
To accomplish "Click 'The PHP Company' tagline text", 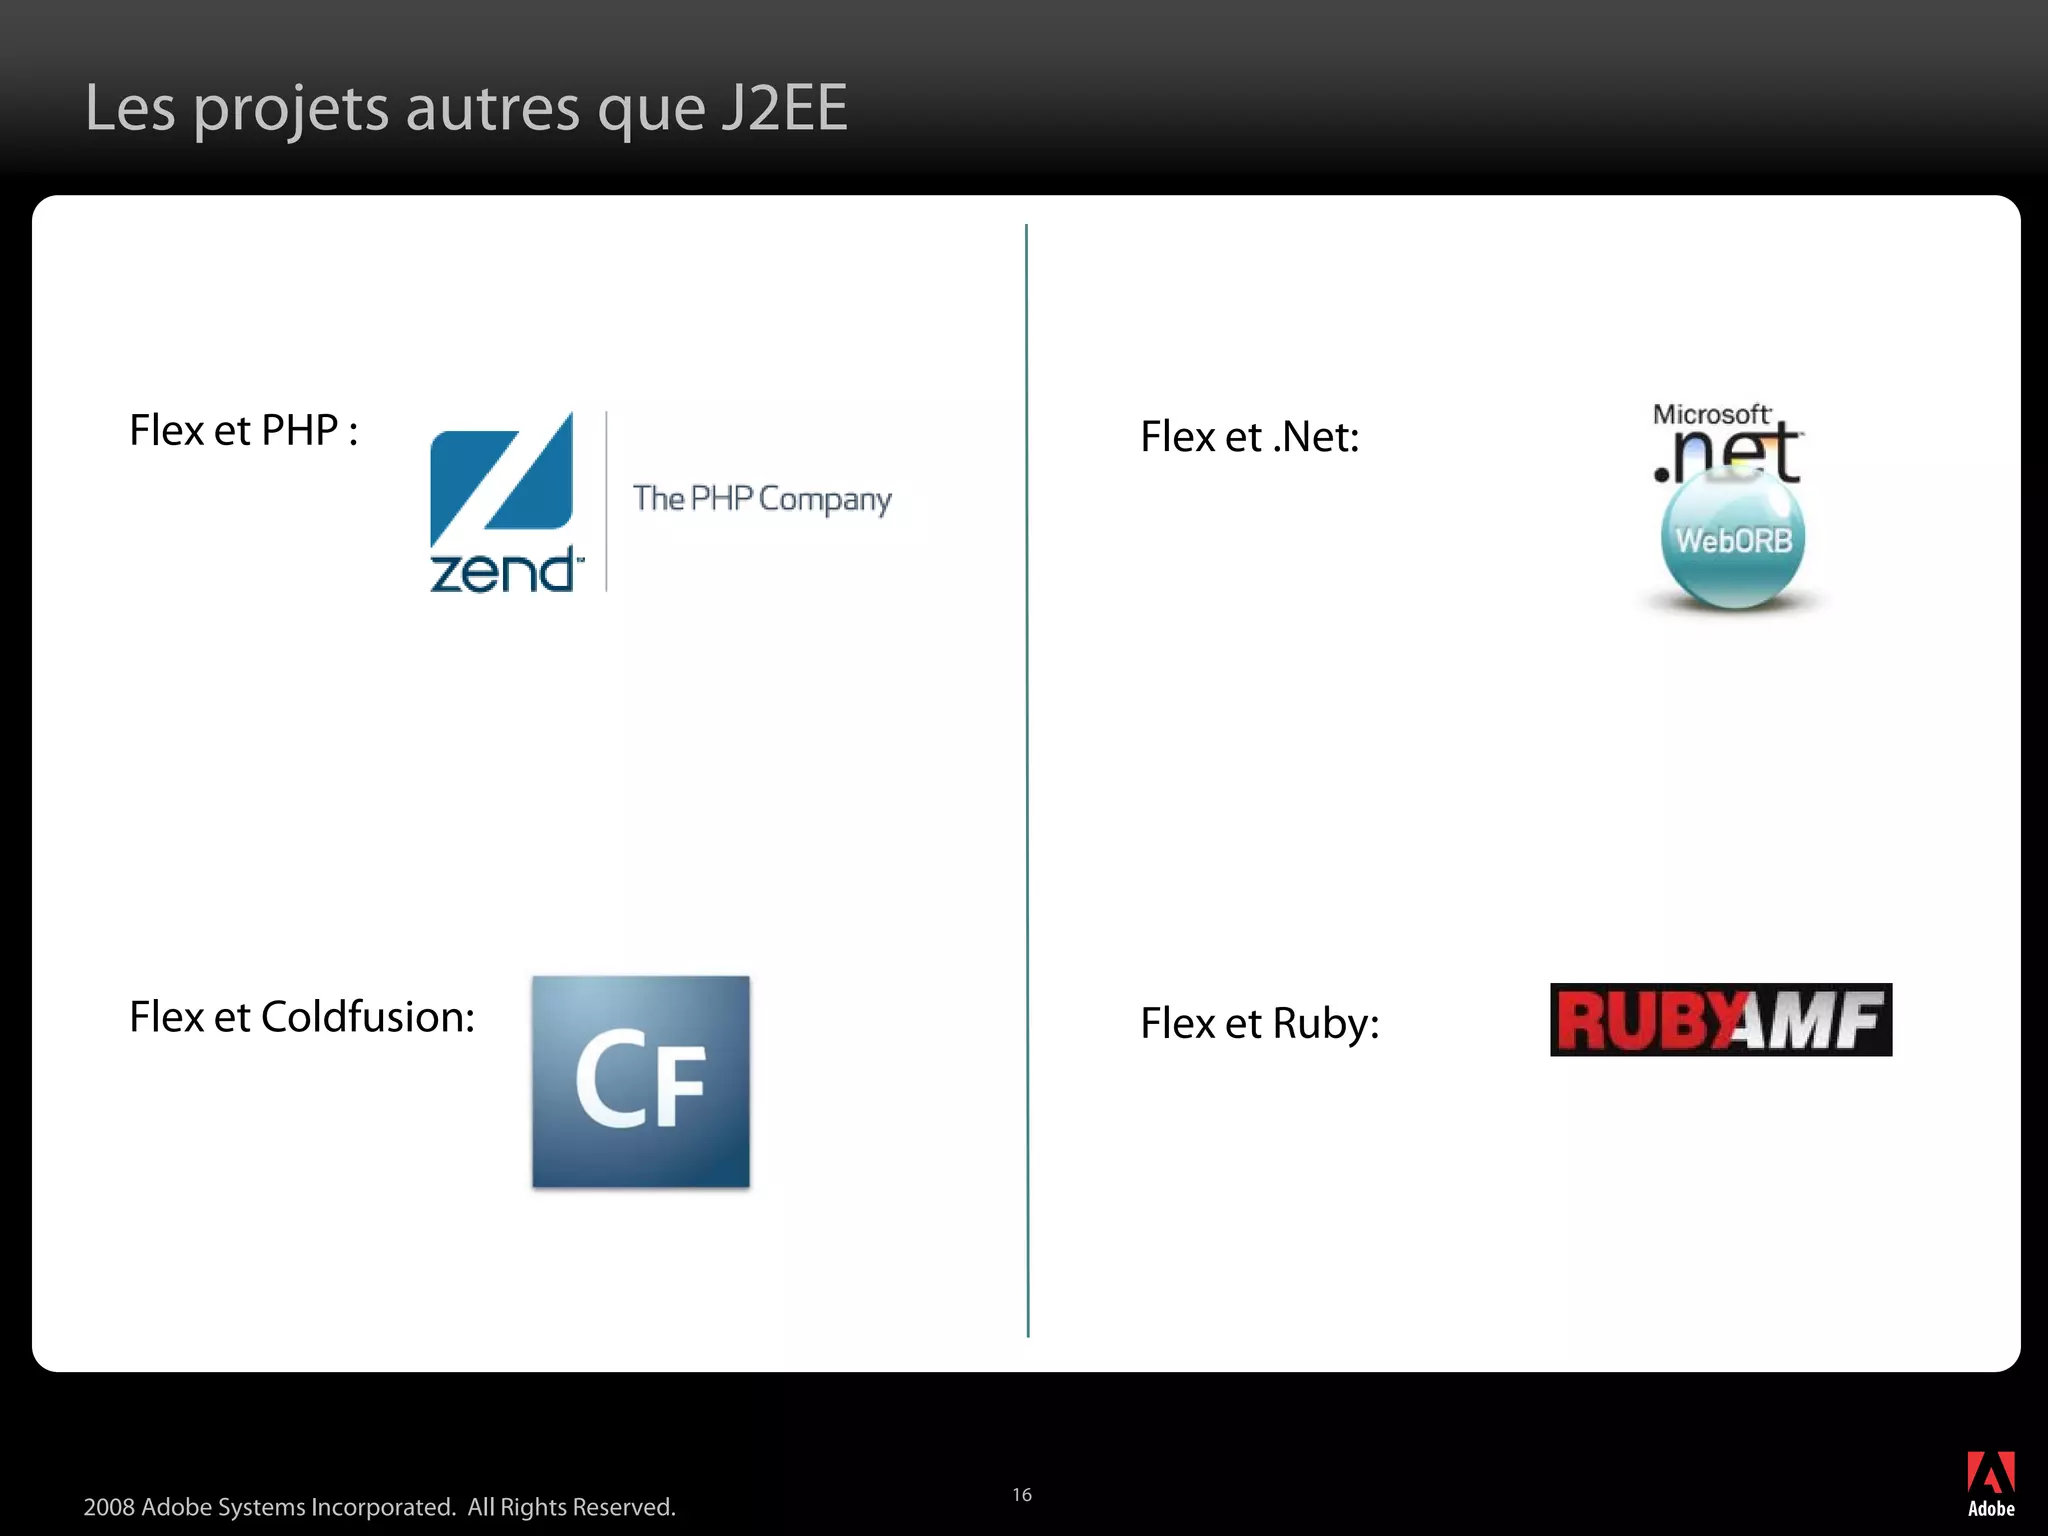I will coord(762,499).
